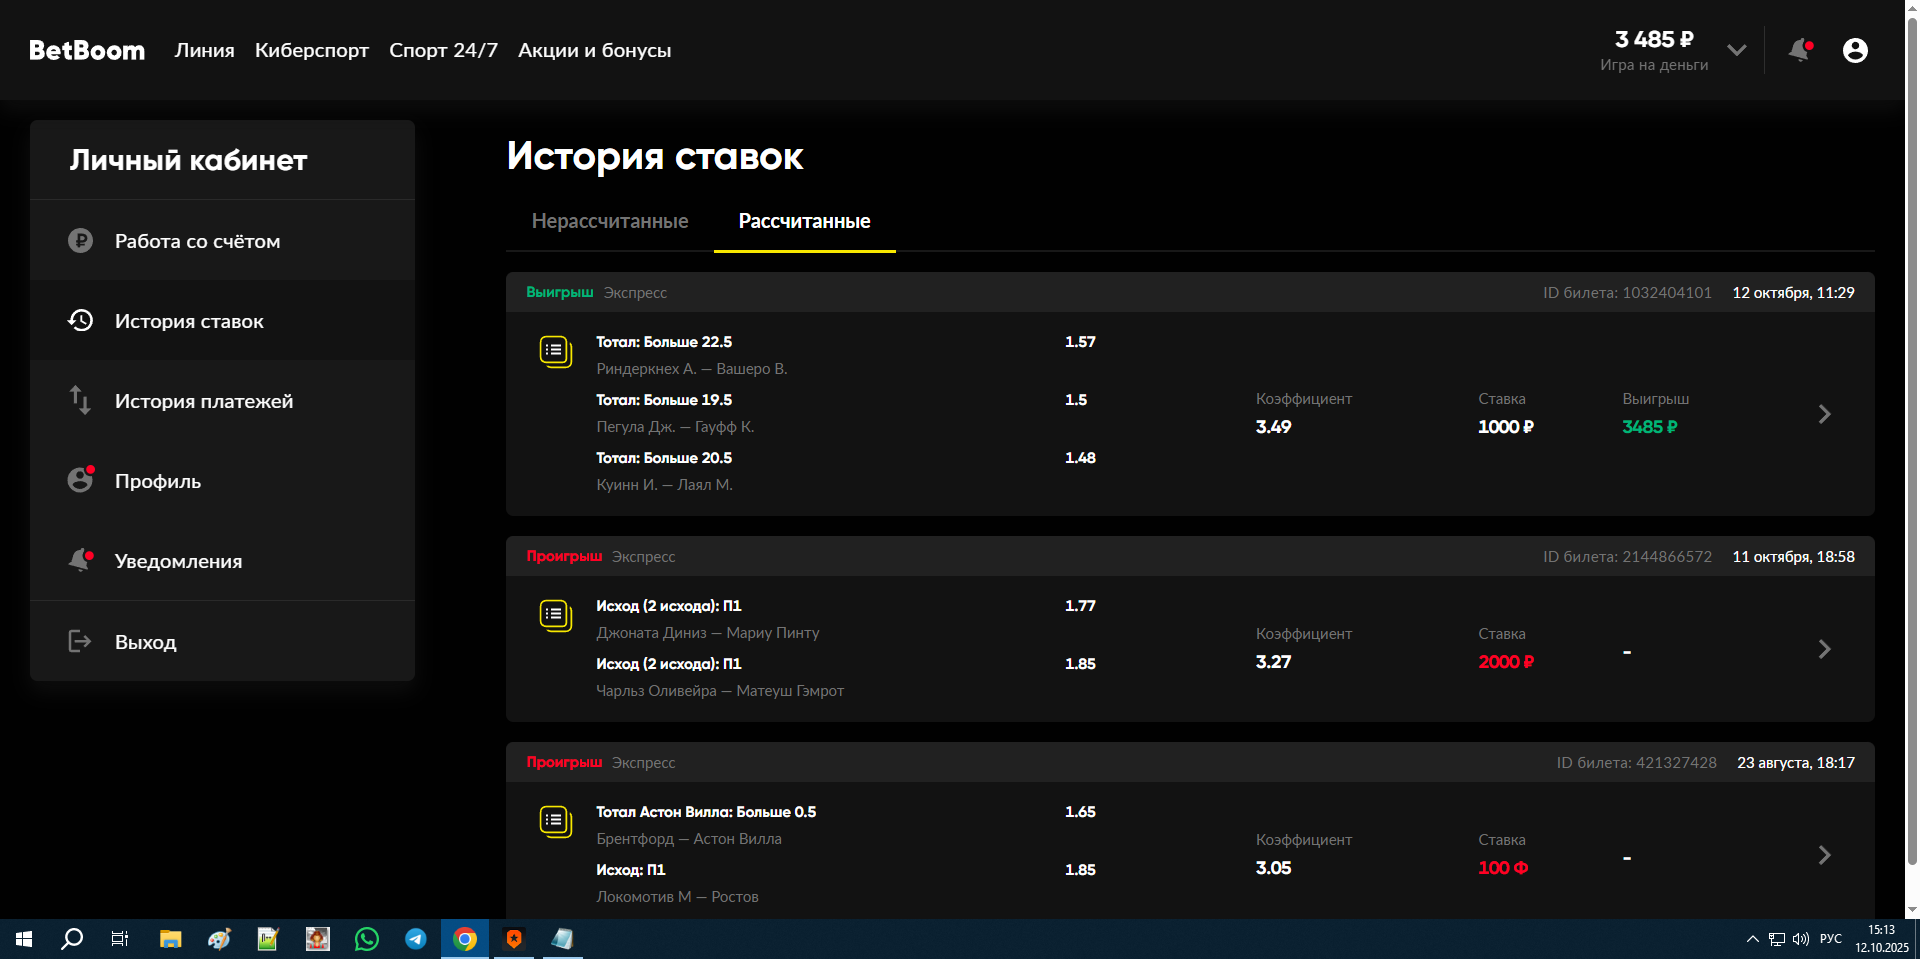The width and height of the screenshot is (1920, 959).
Task: Click the express bet icon for the Джоната Диниз bet
Action: coord(555,615)
